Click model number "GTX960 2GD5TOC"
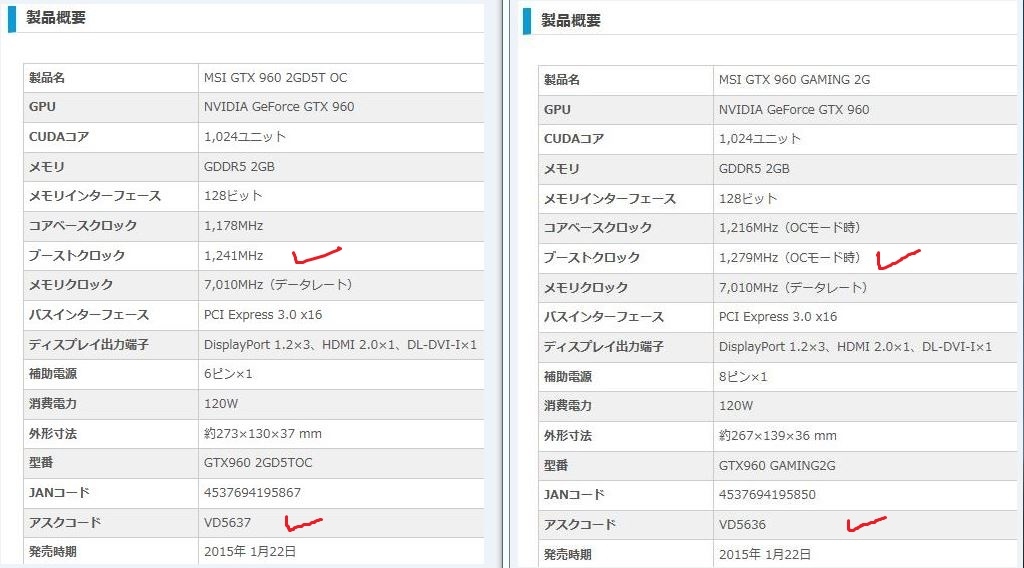The height and width of the screenshot is (568, 1024). tap(258, 463)
